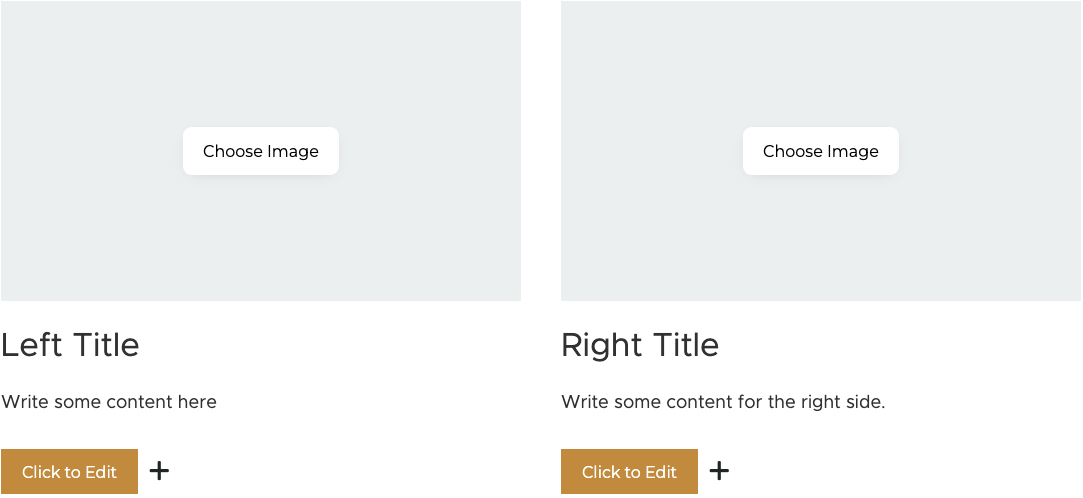Edit the Right Title heading
This screenshot has height=498, width=1083.
(x=640, y=345)
